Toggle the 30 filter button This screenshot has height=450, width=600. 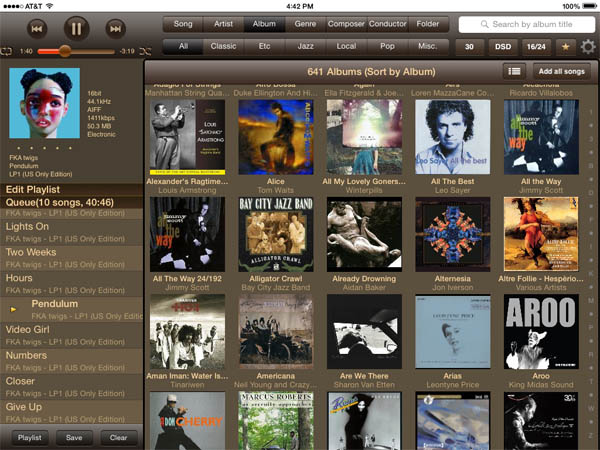469,47
